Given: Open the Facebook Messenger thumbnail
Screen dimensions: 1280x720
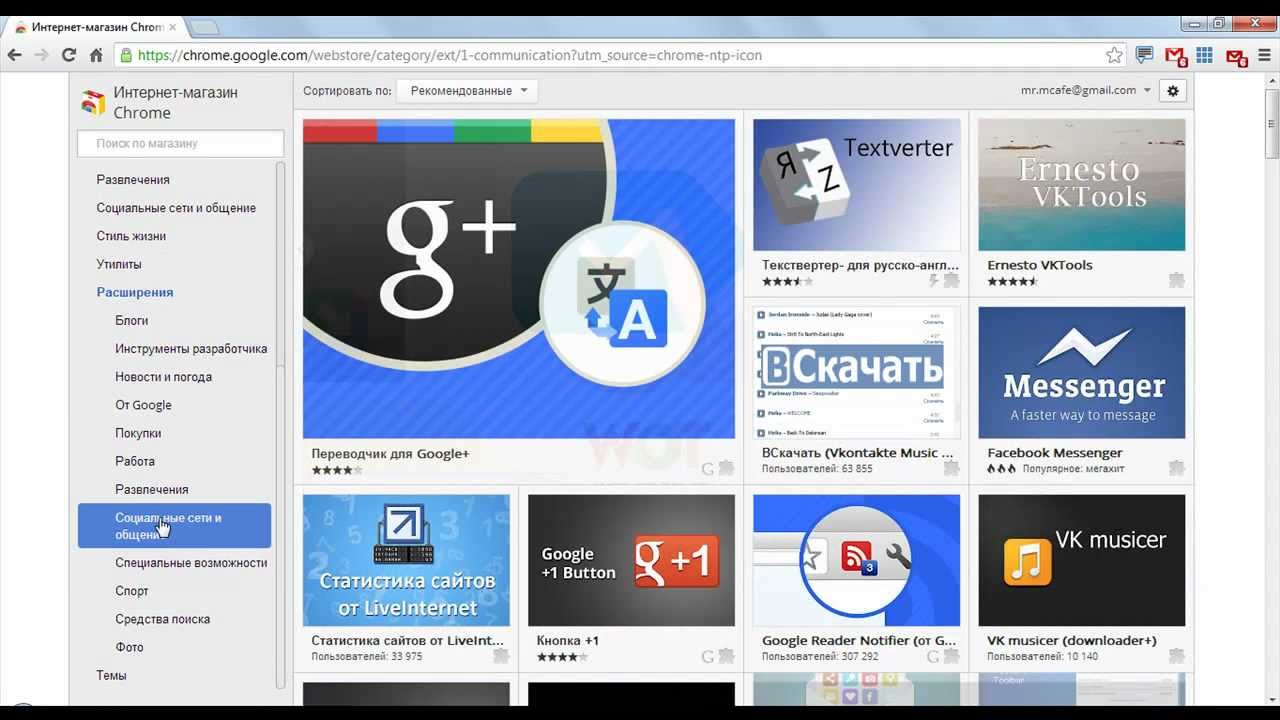Looking at the screenshot, I should click(x=1082, y=373).
